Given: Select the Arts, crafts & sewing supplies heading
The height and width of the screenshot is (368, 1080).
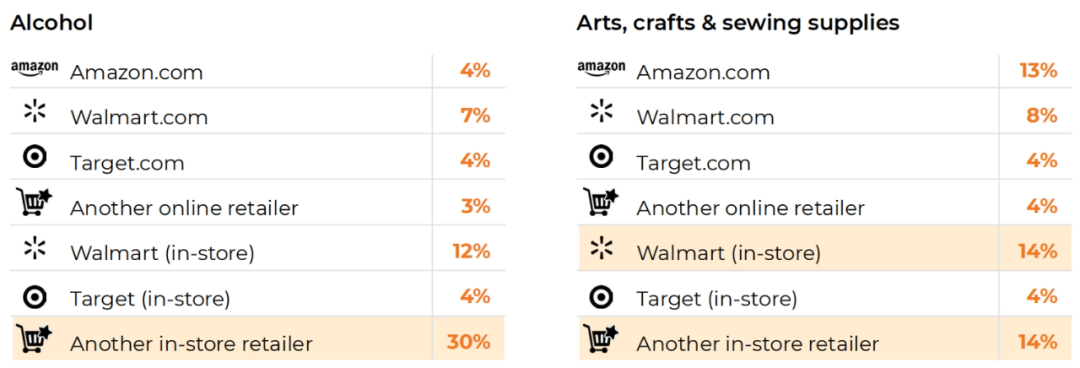Looking at the screenshot, I should point(738,23).
